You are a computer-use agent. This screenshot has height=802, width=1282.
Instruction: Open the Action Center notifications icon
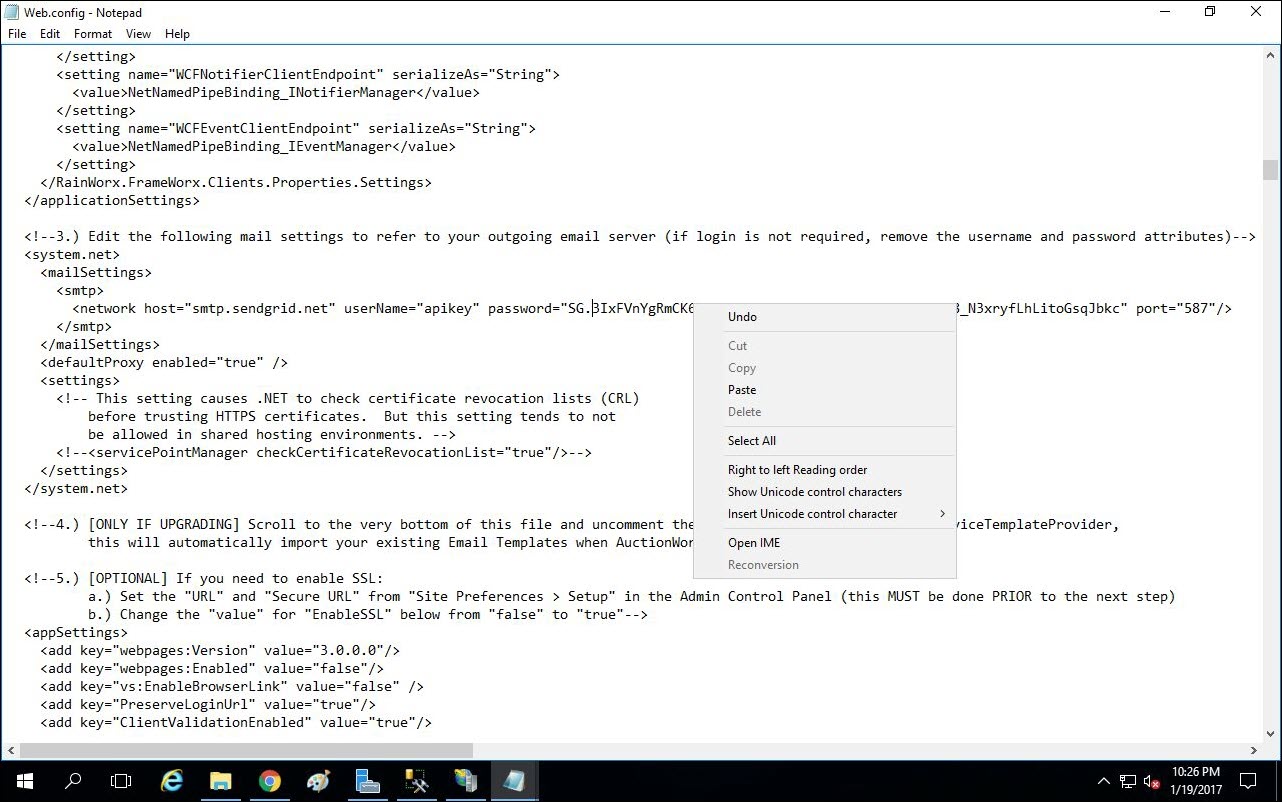click(1248, 781)
